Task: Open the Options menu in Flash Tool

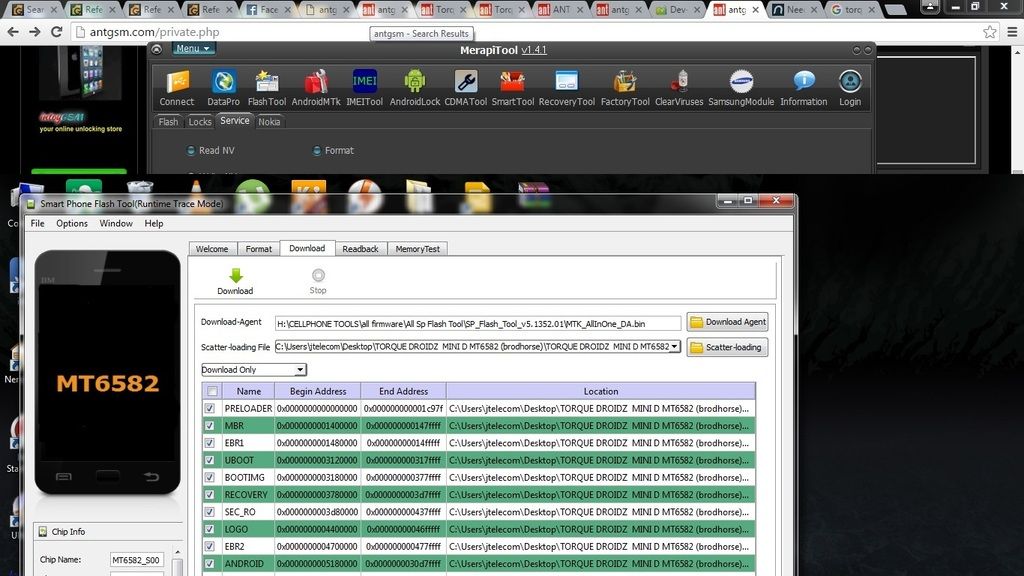Action: [72, 223]
